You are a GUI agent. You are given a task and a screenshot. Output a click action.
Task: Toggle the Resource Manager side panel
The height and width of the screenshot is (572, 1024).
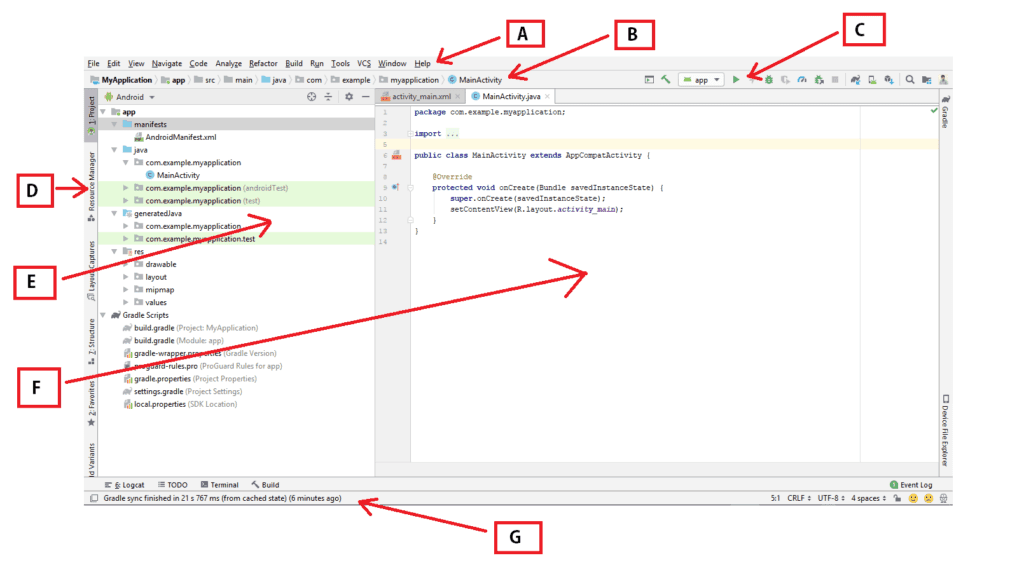click(x=92, y=179)
